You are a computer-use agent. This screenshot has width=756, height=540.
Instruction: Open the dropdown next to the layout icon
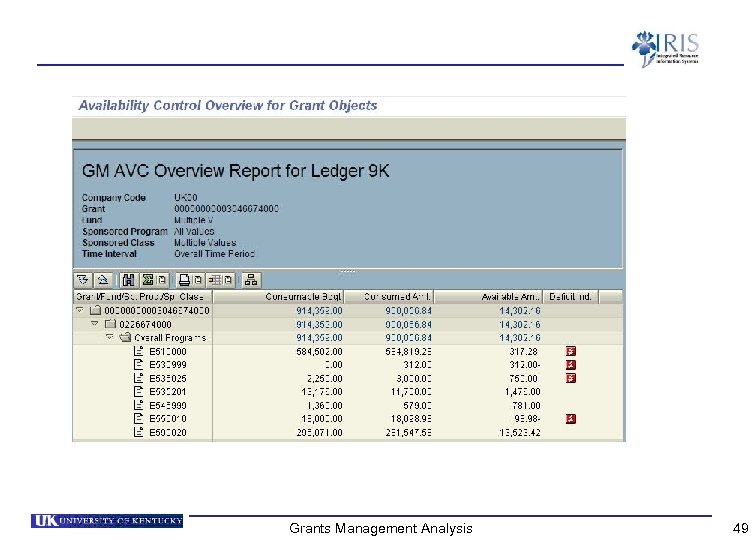(x=229, y=280)
